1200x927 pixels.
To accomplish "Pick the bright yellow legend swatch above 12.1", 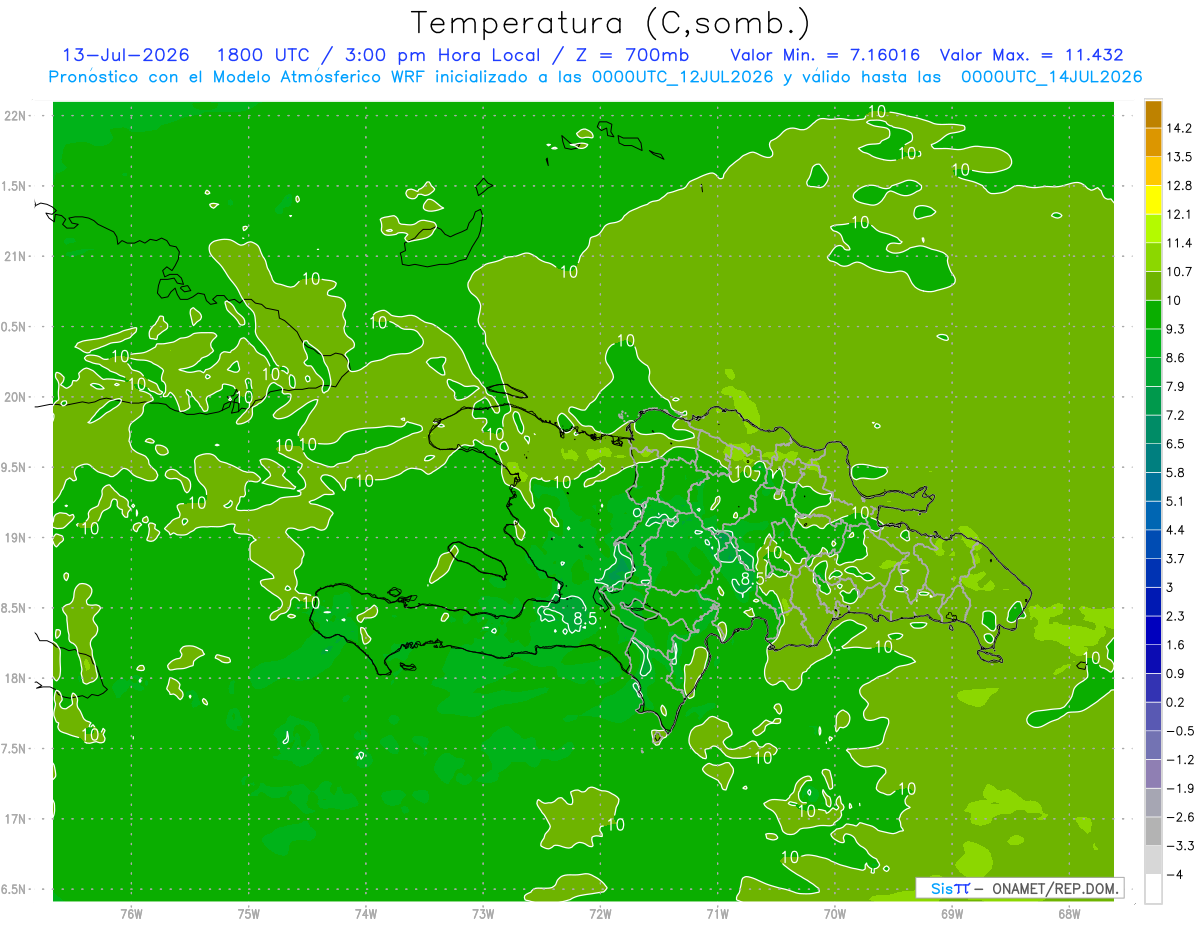I will click(1153, 199).
